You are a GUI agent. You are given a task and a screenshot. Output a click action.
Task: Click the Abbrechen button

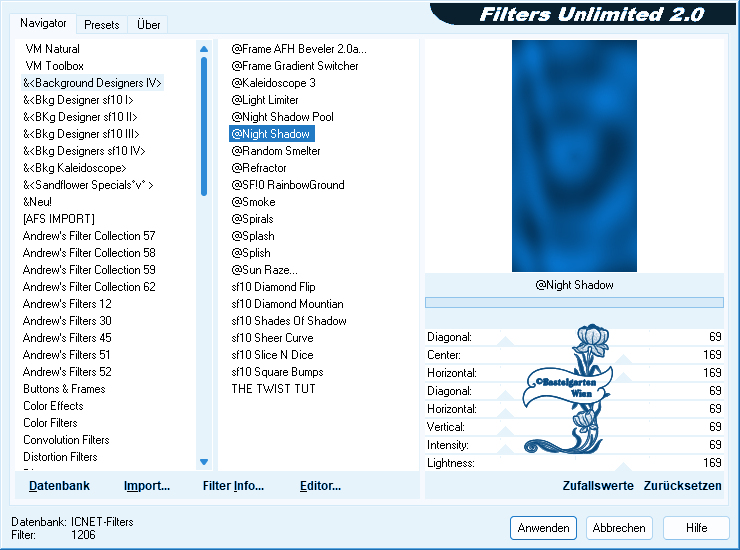click(619, 528)
